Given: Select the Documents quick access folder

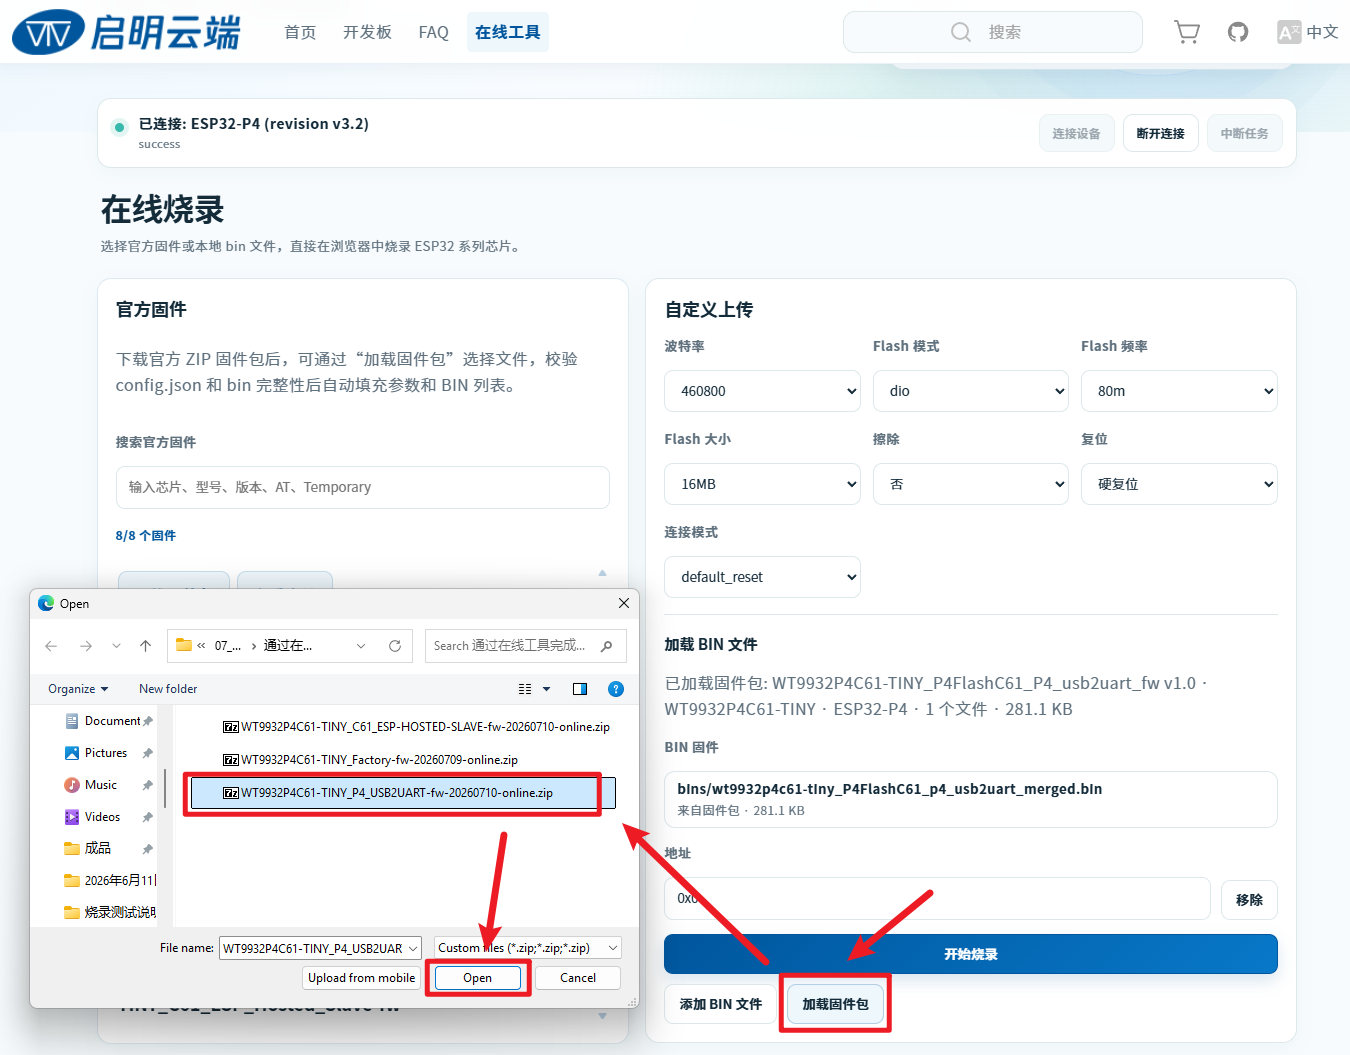Looking at the screenshot, I should tap(108, 721).
